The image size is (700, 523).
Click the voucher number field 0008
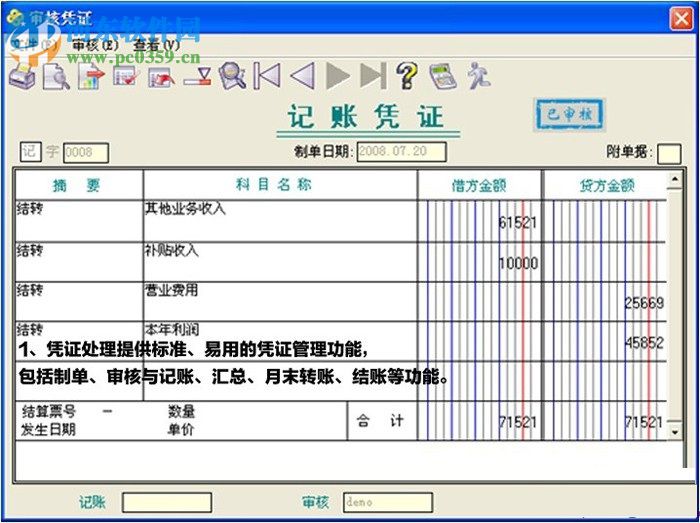click(x=86, y=152)
